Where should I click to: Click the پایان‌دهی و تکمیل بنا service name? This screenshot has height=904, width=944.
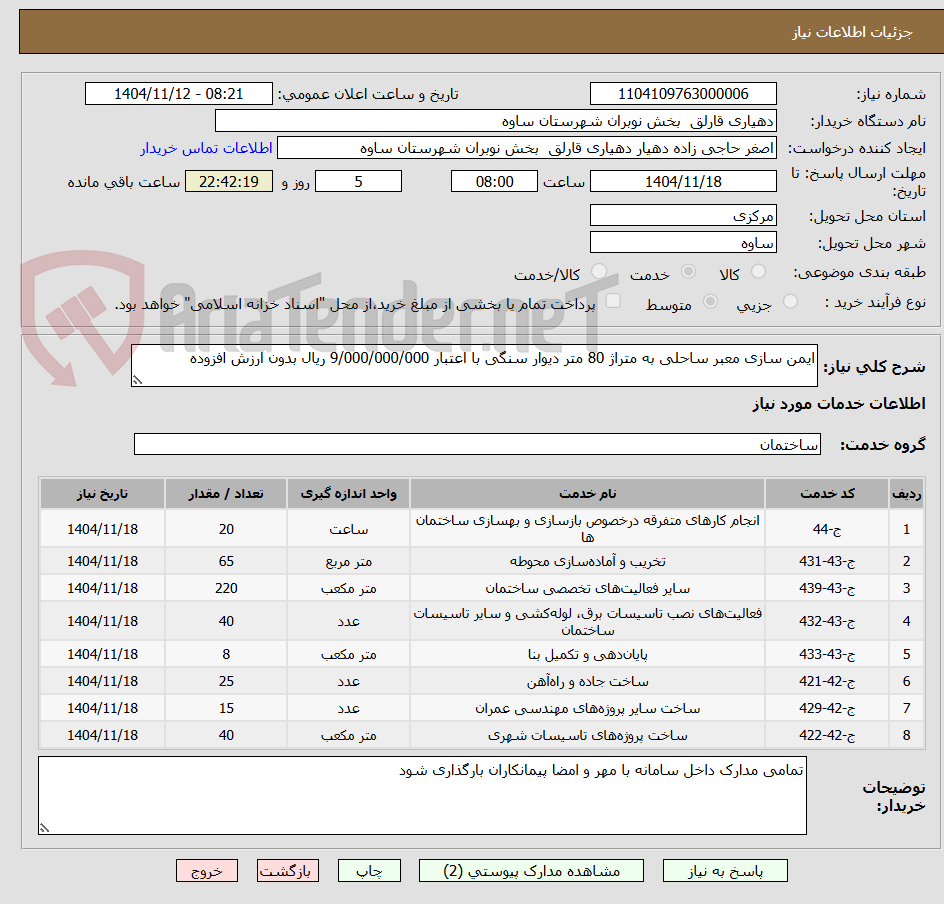(588, 654)
